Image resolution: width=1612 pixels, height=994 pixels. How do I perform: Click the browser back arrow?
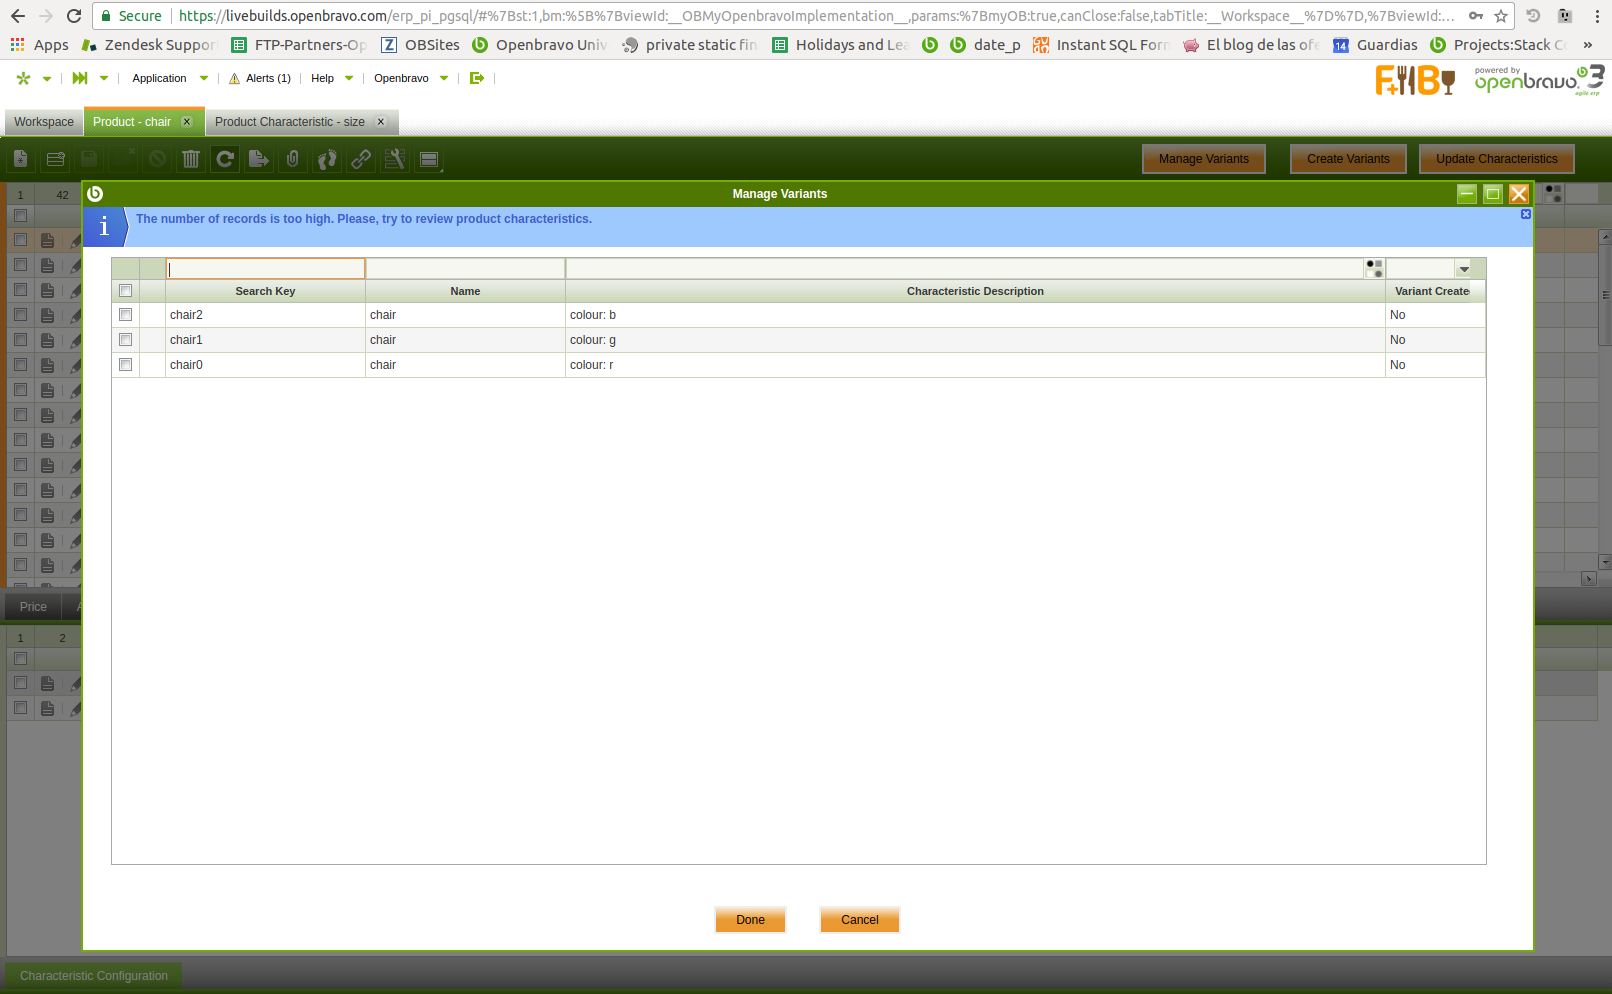pyautogui.click(x=18, y=16)
